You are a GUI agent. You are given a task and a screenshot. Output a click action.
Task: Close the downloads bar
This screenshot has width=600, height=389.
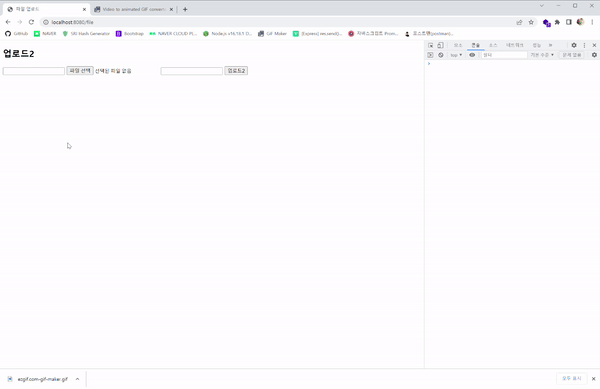pyautogui.click(x=593, y=379)
